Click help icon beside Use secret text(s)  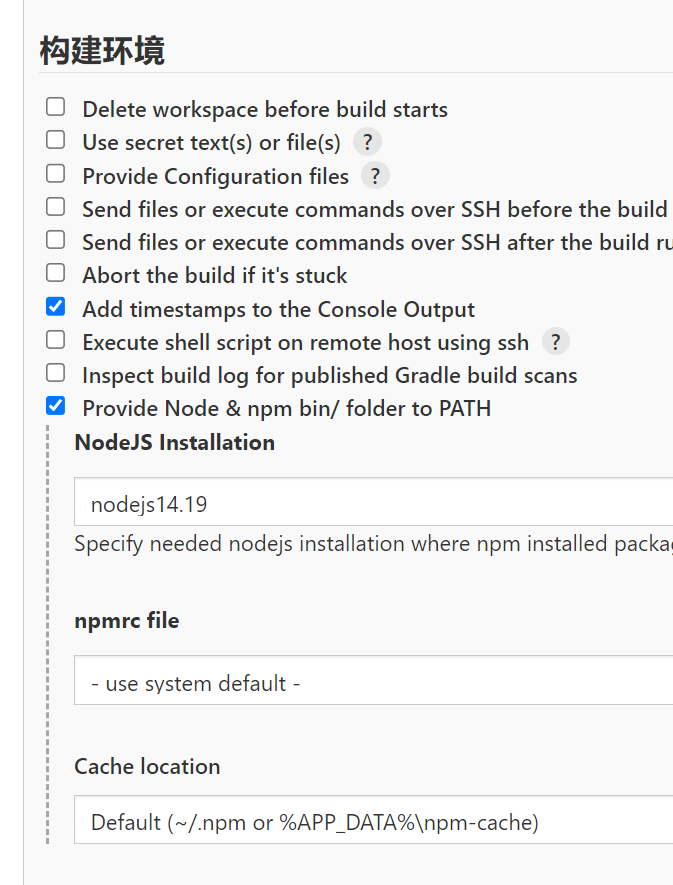pos(367,143)
